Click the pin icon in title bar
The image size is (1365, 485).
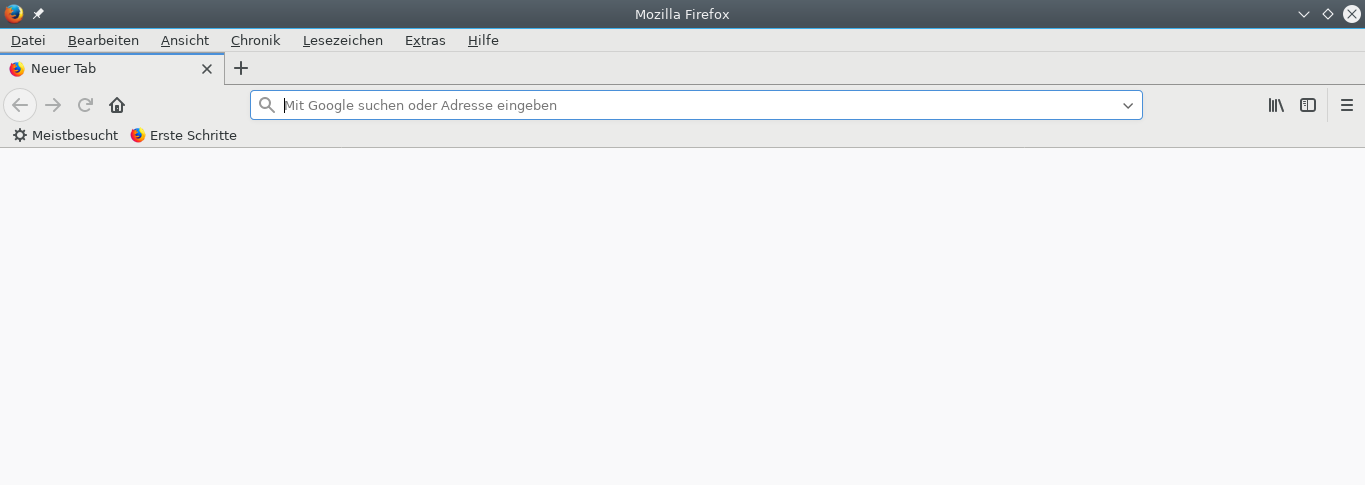tap(38, 14)
